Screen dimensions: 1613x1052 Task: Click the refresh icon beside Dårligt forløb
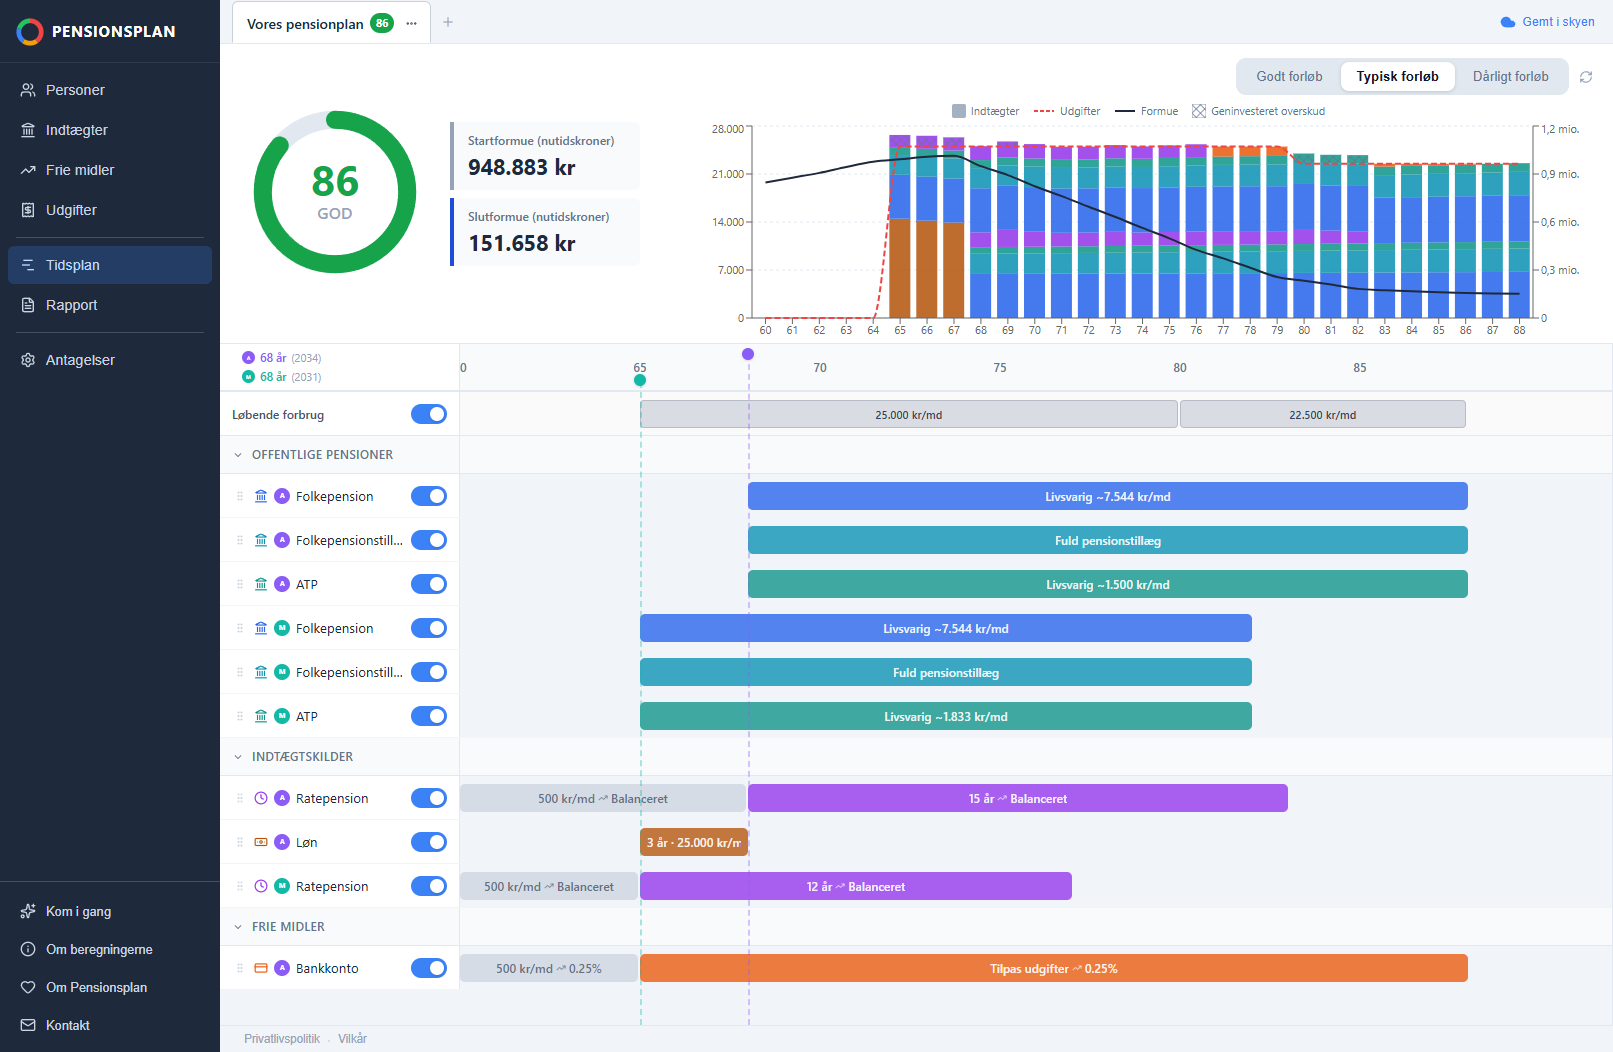point(1586,77)
